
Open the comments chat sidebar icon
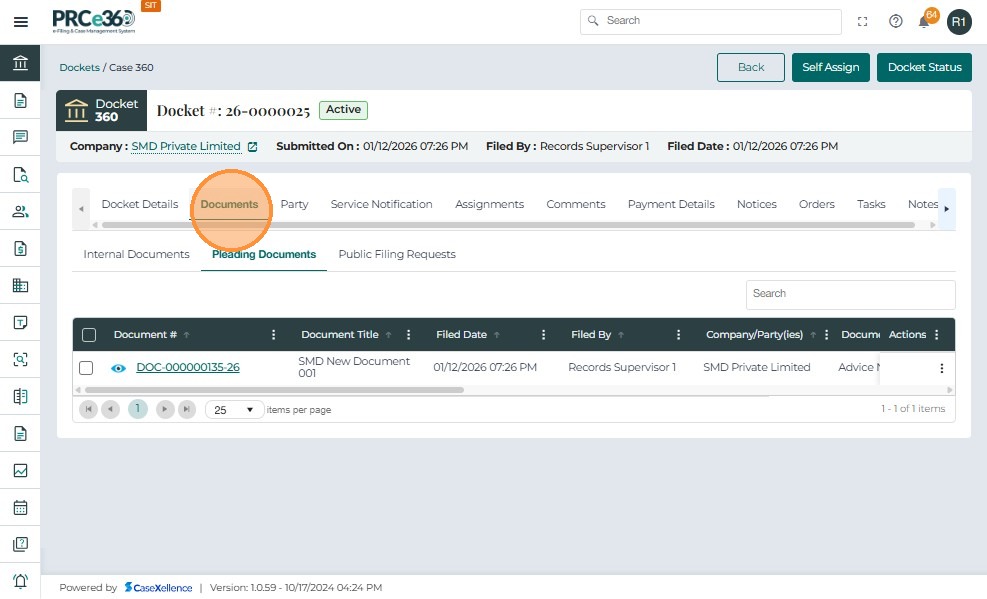pos(20,137)
